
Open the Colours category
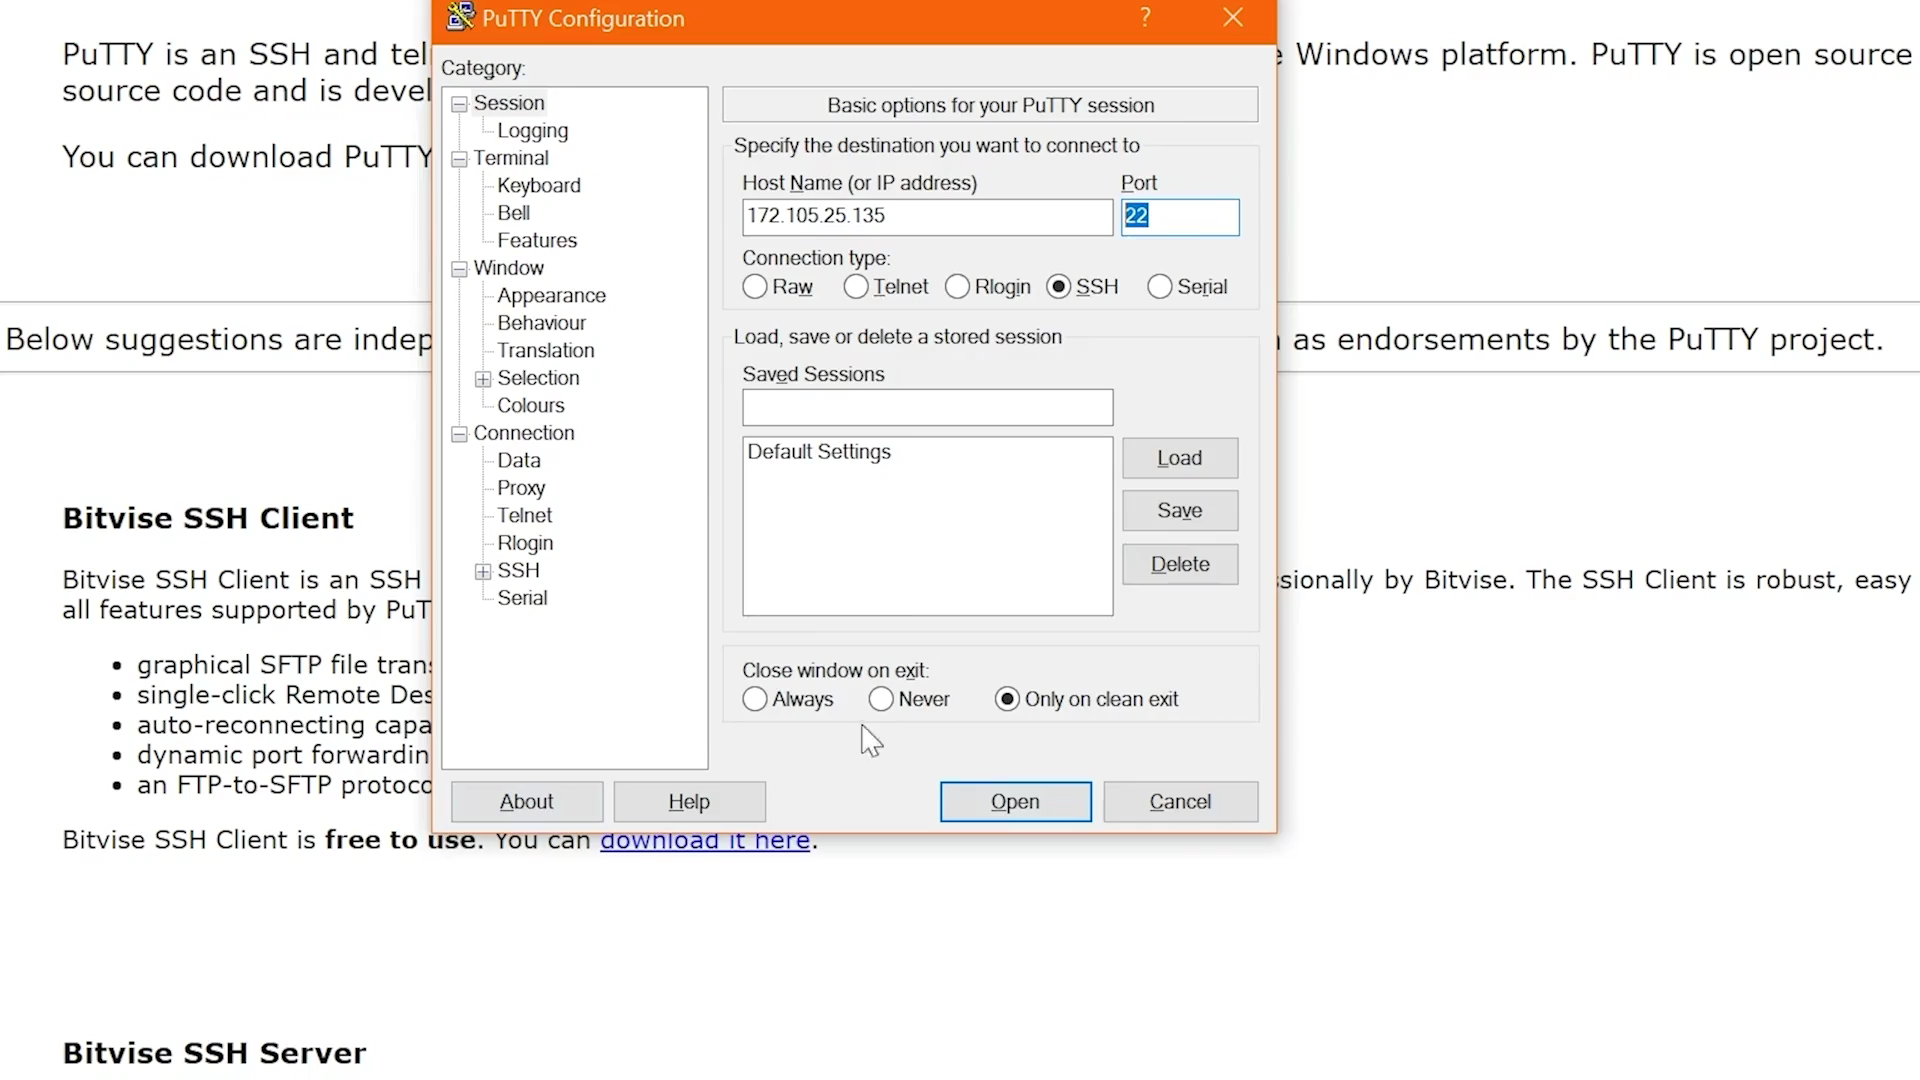click(530, 405)
